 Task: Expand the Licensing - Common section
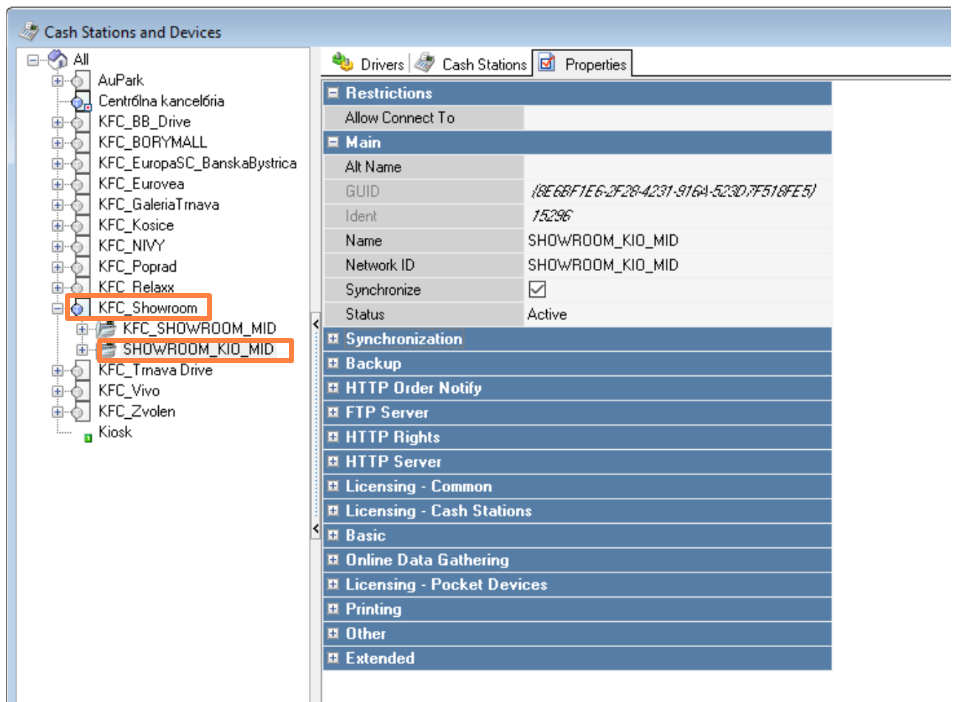(333, 486)
